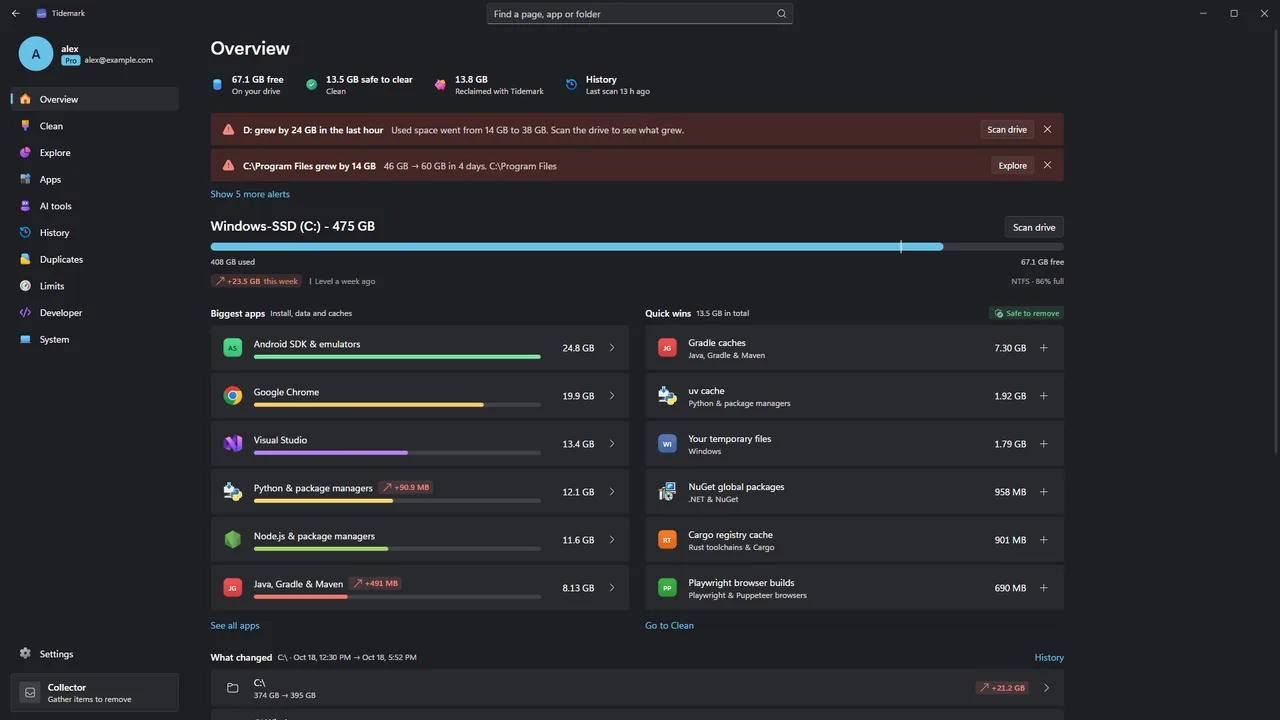Screen dimensions: 1280x720
Task: Add Cargo registry cache to collector
Action: click(1044, 540)
